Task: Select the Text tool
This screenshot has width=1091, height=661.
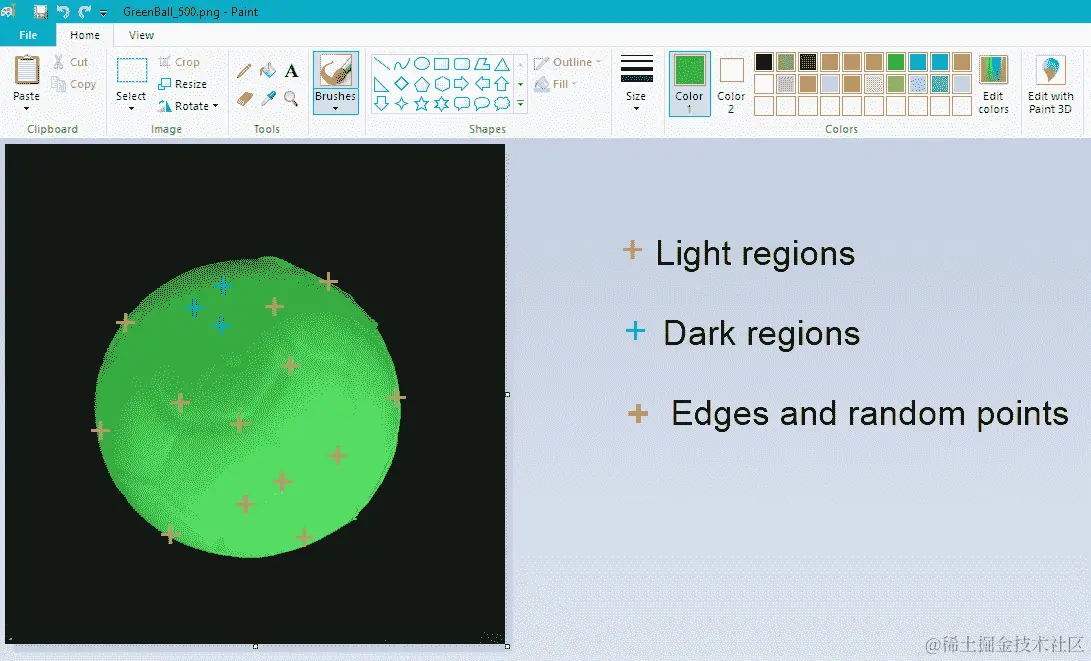Action: click(x=292, y=70)
